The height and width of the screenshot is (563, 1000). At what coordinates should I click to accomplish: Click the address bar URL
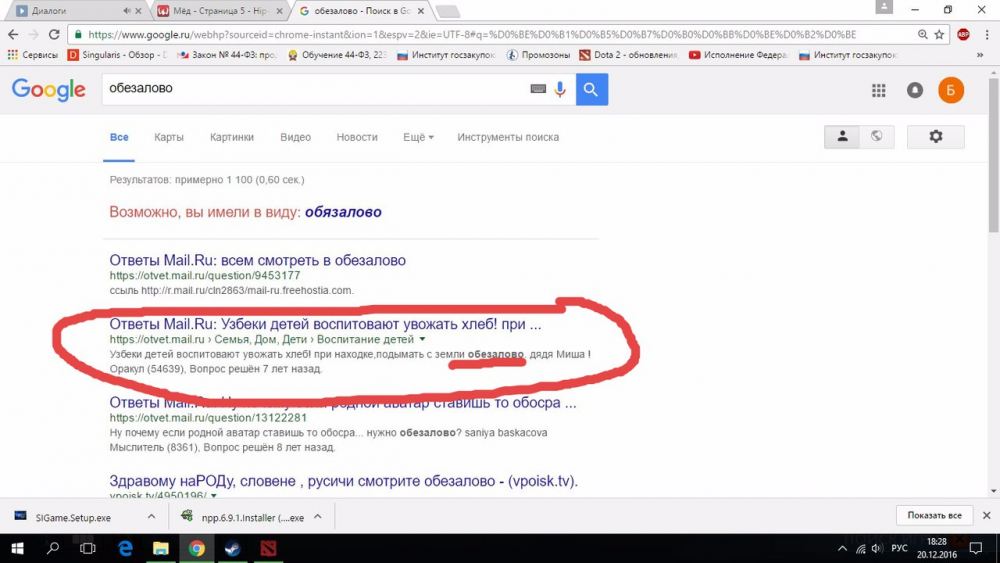click(472, 34)
